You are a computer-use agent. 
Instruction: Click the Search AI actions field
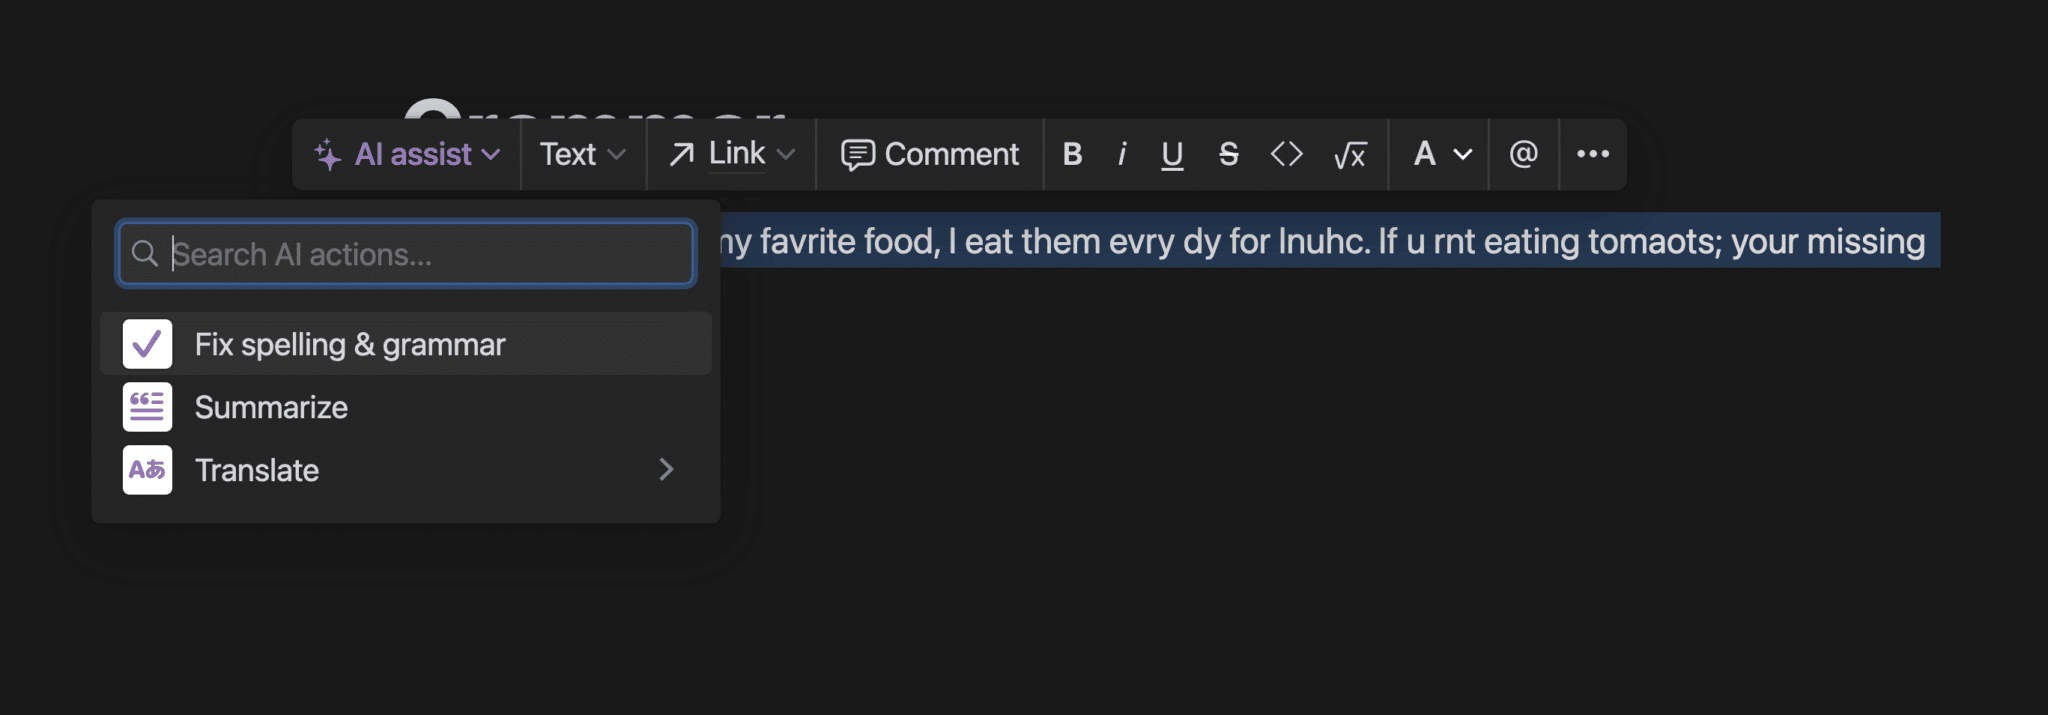click(420, 254)
